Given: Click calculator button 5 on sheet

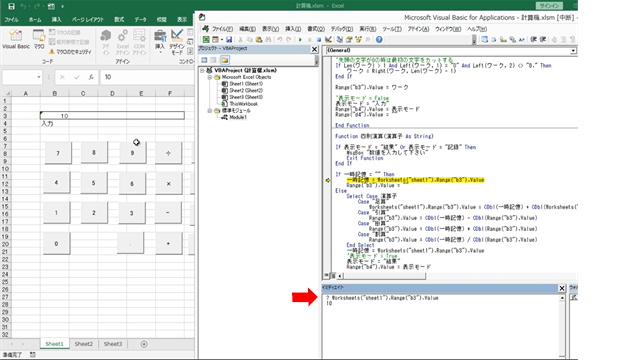Looking at the screenshot, I should pyautogui.click(x=93, y=183).
